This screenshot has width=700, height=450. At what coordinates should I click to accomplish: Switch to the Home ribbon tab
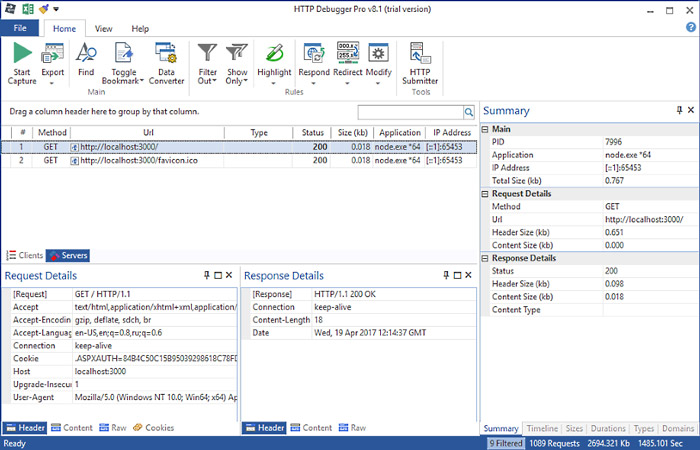pos(64,29)
